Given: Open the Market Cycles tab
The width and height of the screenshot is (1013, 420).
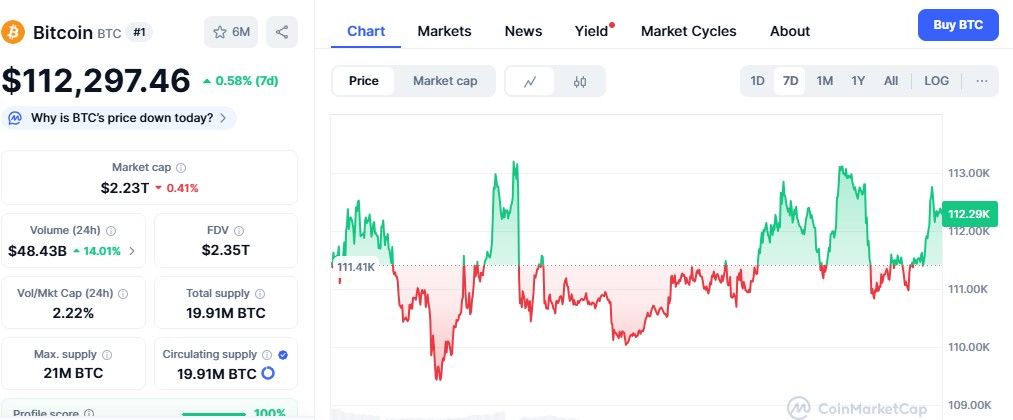Looking at the screenshot, I should (x=689, y=31).
